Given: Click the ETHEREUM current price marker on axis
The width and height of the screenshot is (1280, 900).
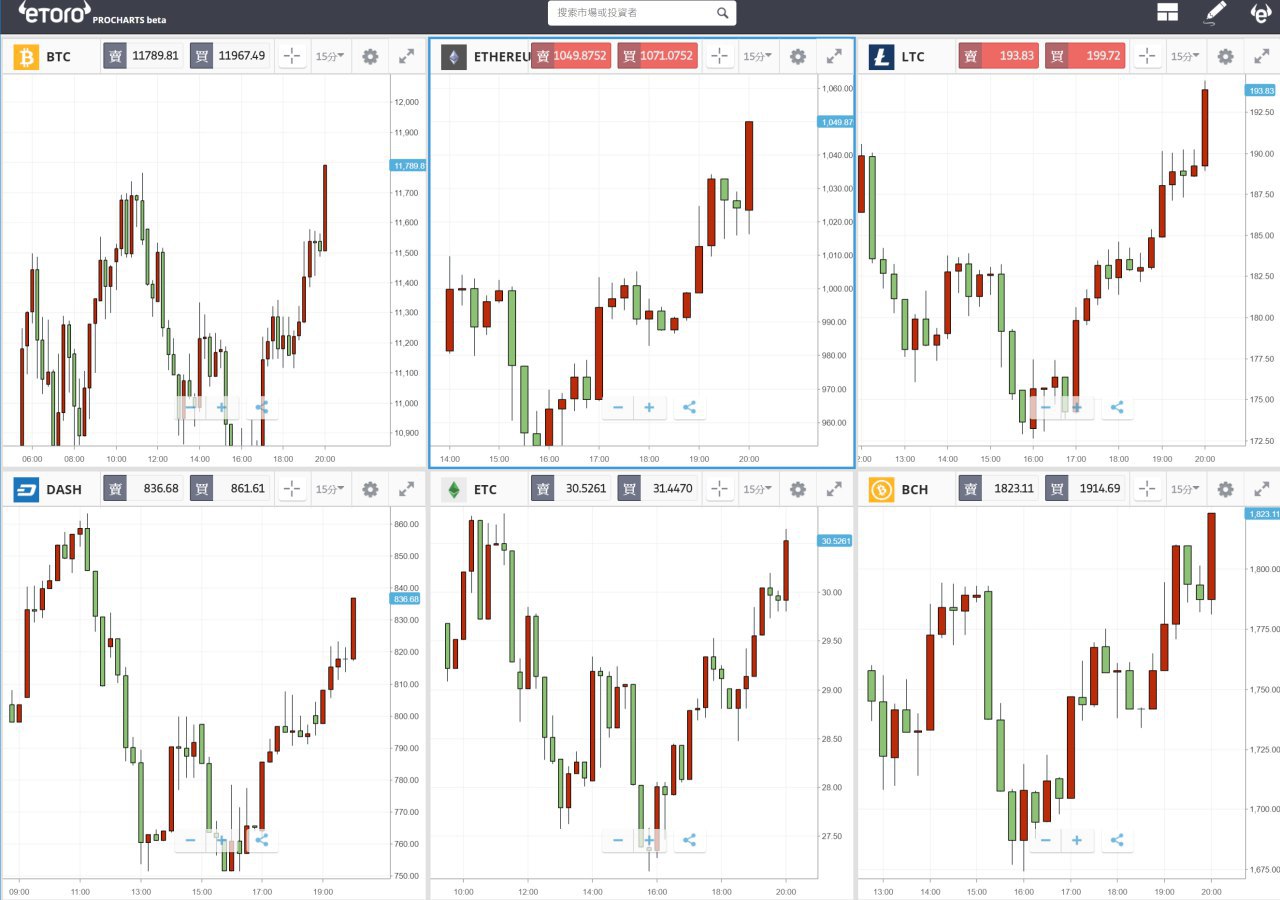Looking at the screenshot, I should (x=836, y=122).
